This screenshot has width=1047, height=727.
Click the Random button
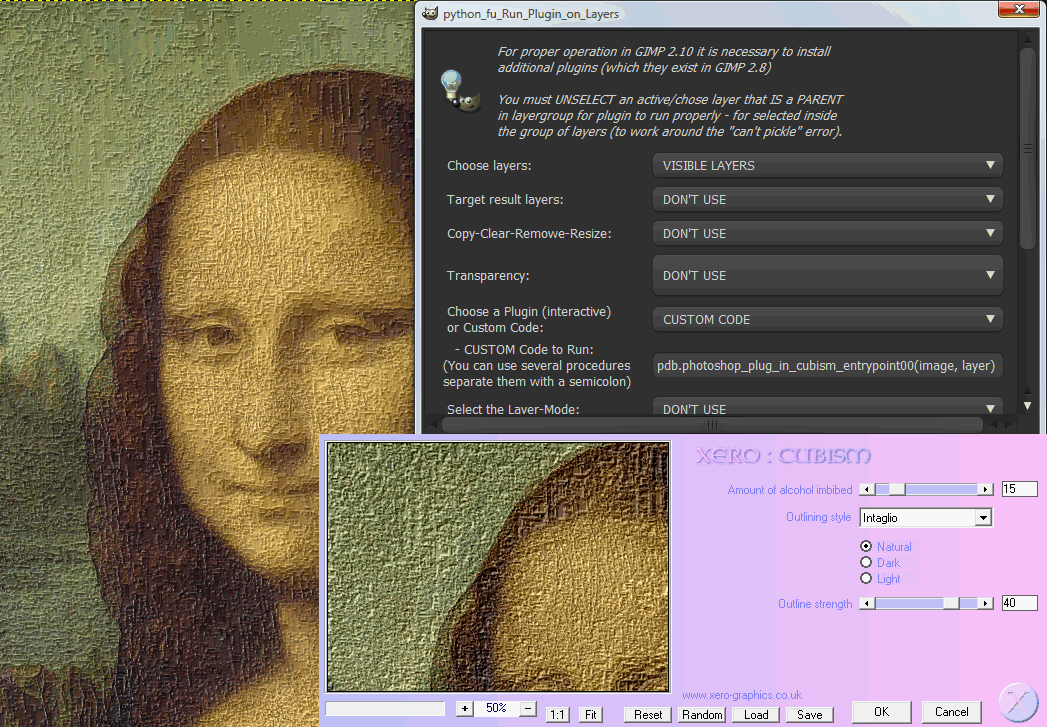point(702,715)
